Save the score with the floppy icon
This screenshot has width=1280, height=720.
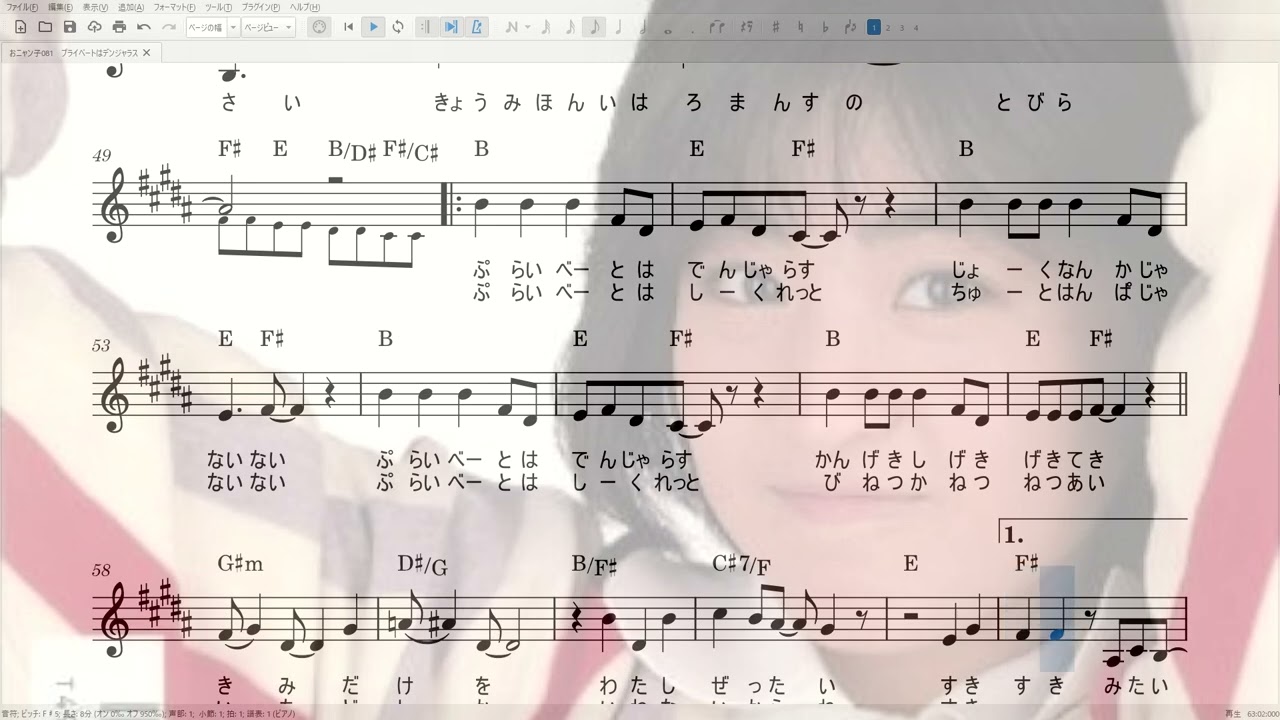click(x=69, y=27)
